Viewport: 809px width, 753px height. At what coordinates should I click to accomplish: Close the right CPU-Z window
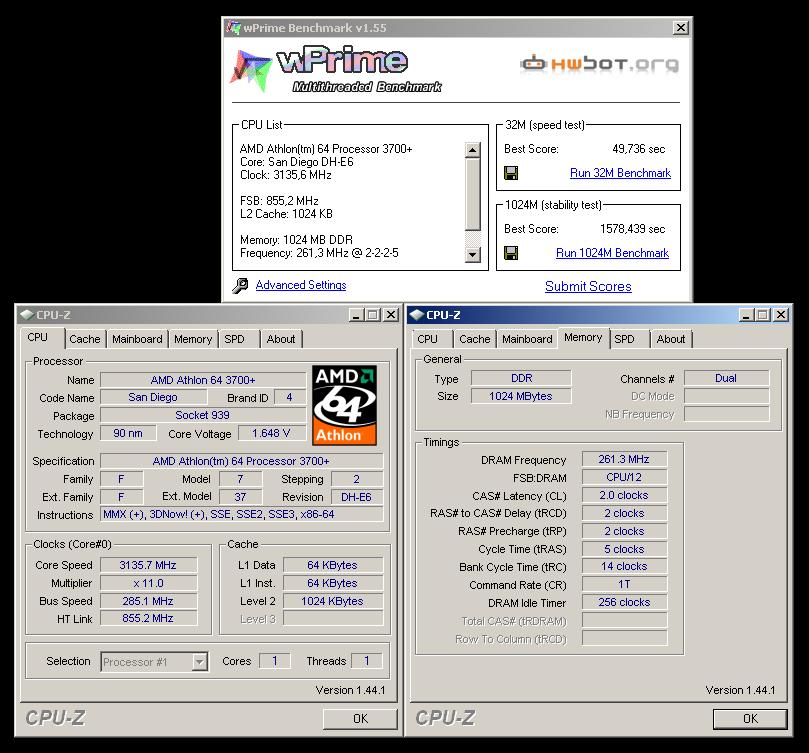point(782,315)
